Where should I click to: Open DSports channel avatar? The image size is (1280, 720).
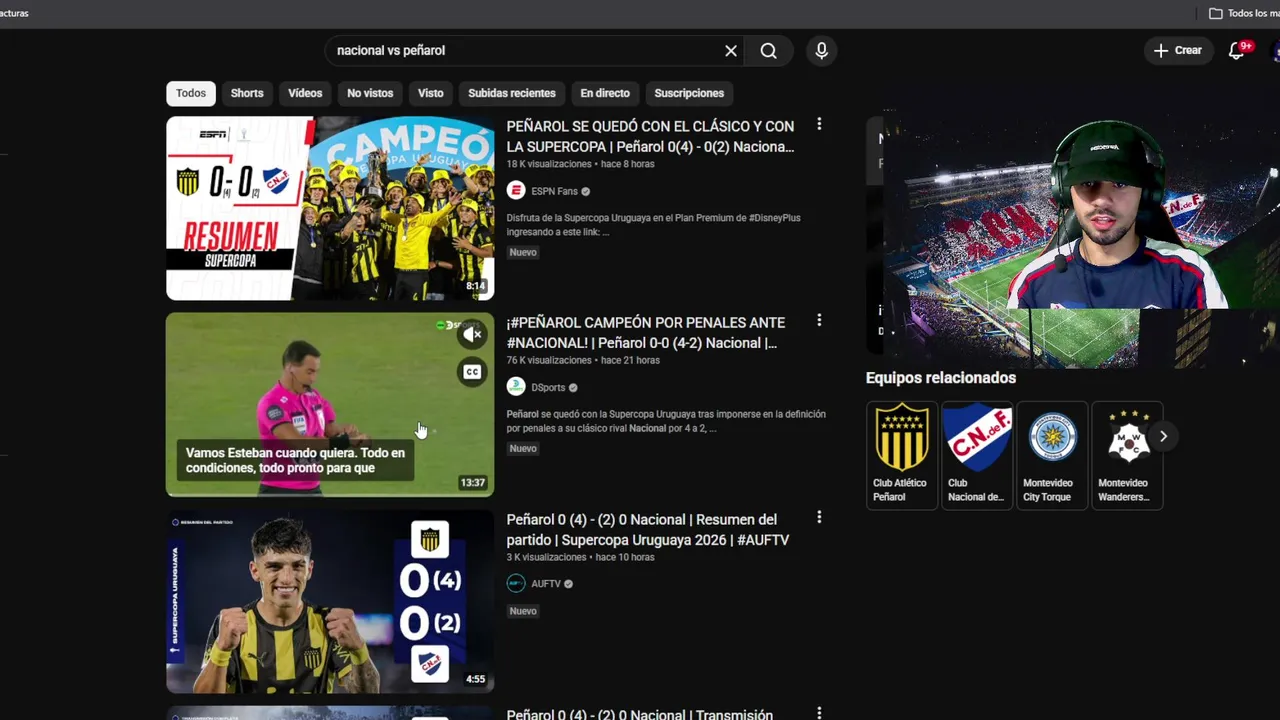coord(516,387)
